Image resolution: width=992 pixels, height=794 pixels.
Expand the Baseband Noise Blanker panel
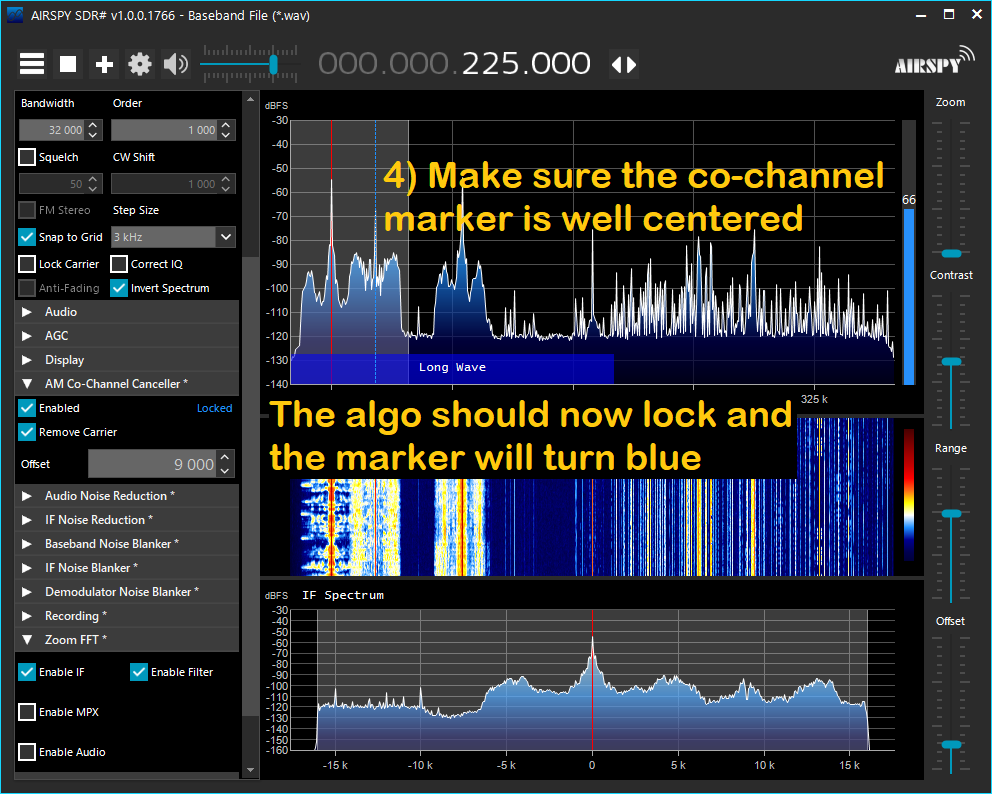pyautogui.click(x=127, y=544)
